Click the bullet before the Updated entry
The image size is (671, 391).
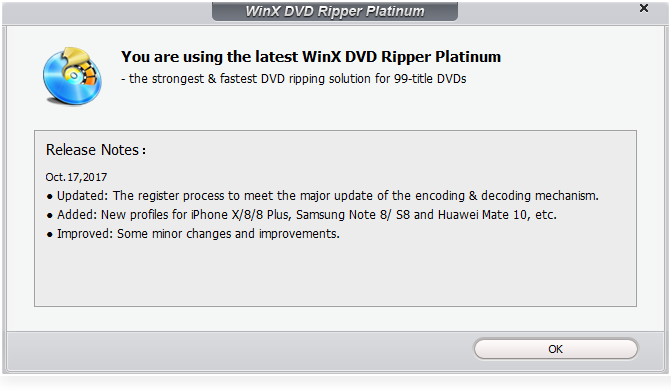50,197
